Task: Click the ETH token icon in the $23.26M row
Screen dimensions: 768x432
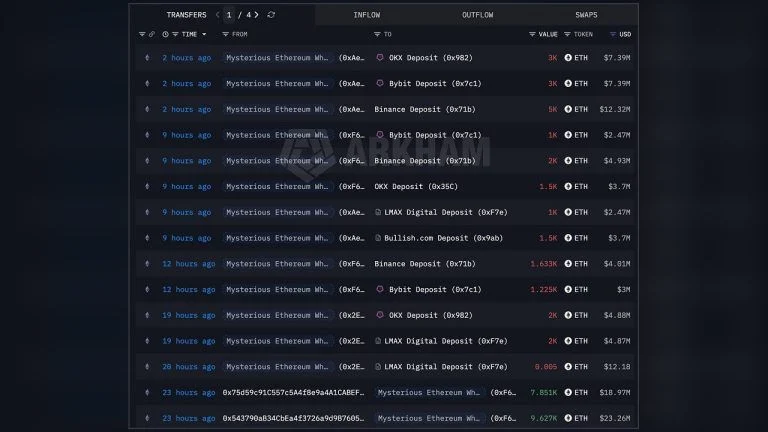Action: pyautogui.click(x=568, y=418)
